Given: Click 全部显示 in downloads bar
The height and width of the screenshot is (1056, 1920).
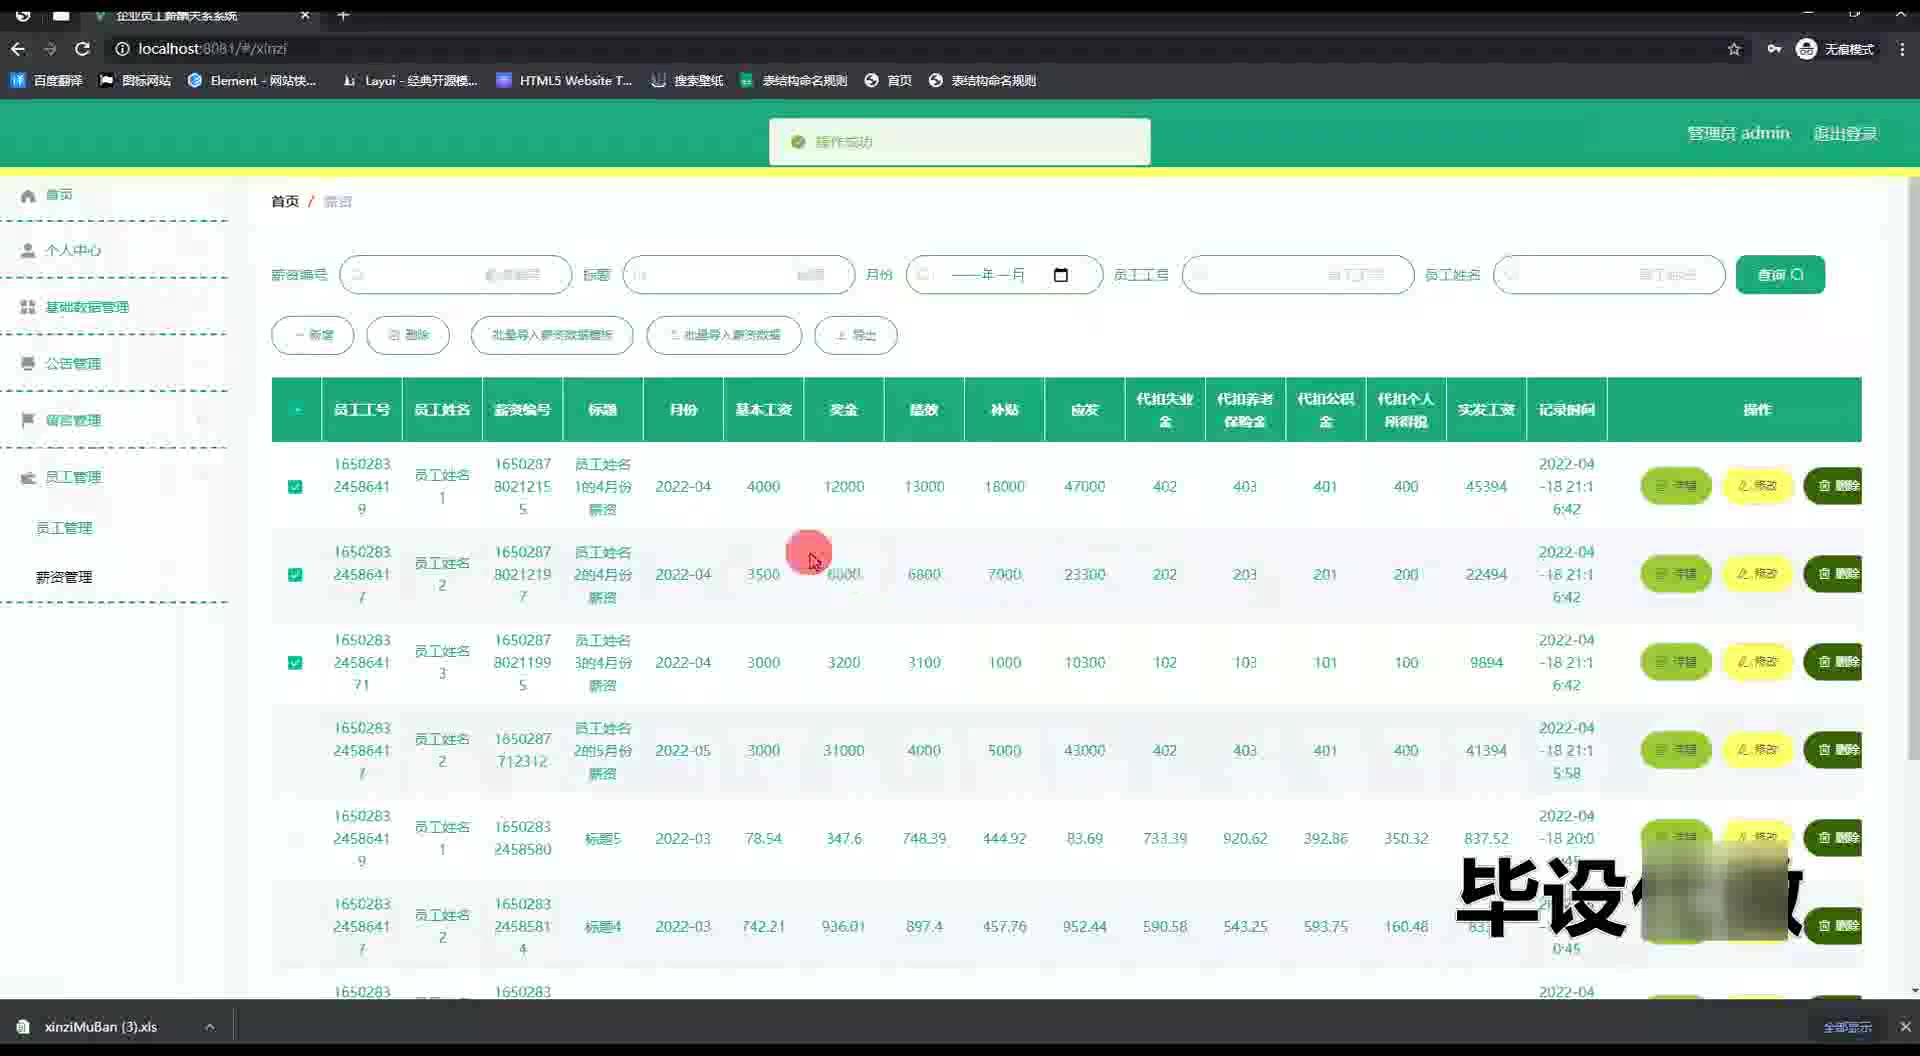Looking at the screenshot, I should pyautogui.click(x=1847, y=1027).
